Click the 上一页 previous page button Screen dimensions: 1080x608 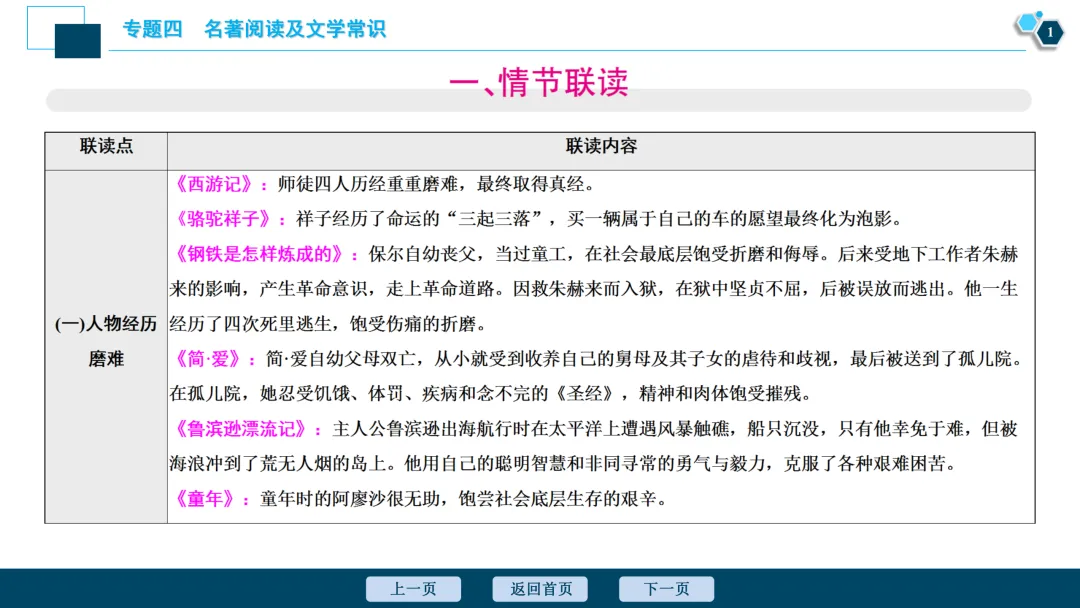[x=414, y=588]
